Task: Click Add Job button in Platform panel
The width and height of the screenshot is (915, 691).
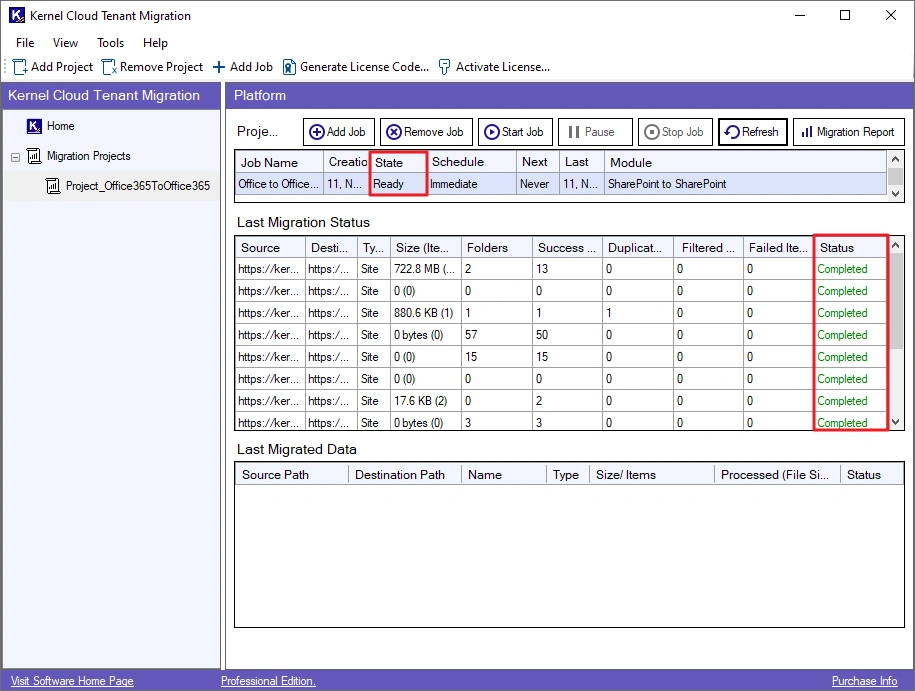Action: point(337,132)
